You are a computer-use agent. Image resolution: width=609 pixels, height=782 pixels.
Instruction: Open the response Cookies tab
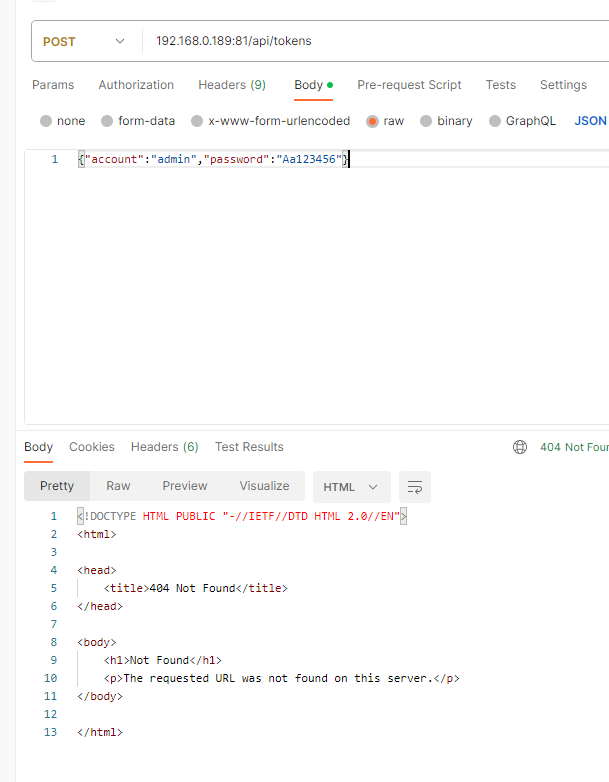[x=92, y=447]
